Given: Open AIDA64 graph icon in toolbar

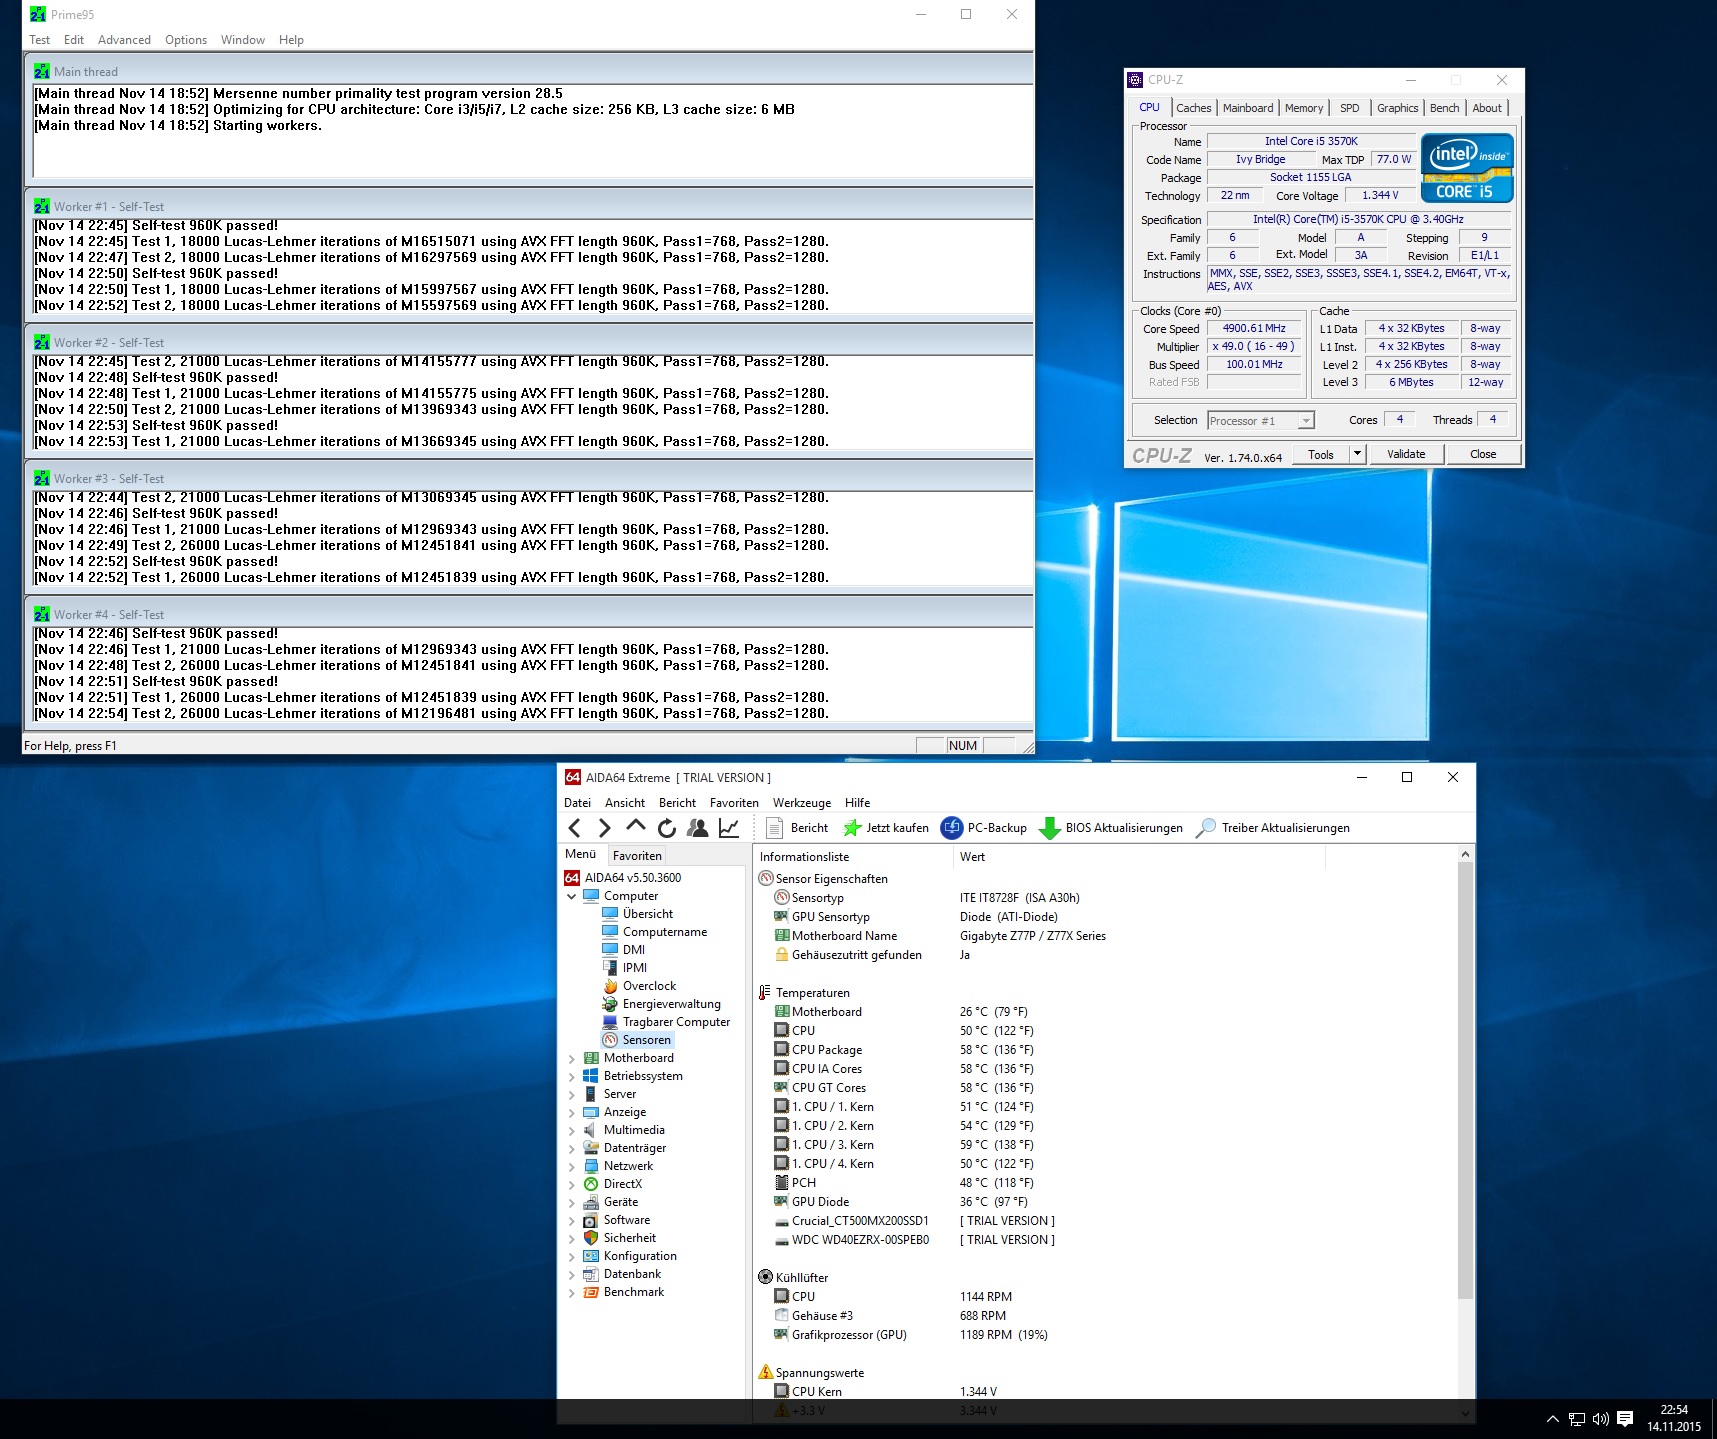Looking at the screenshot, I should click(x=729, y=828).
